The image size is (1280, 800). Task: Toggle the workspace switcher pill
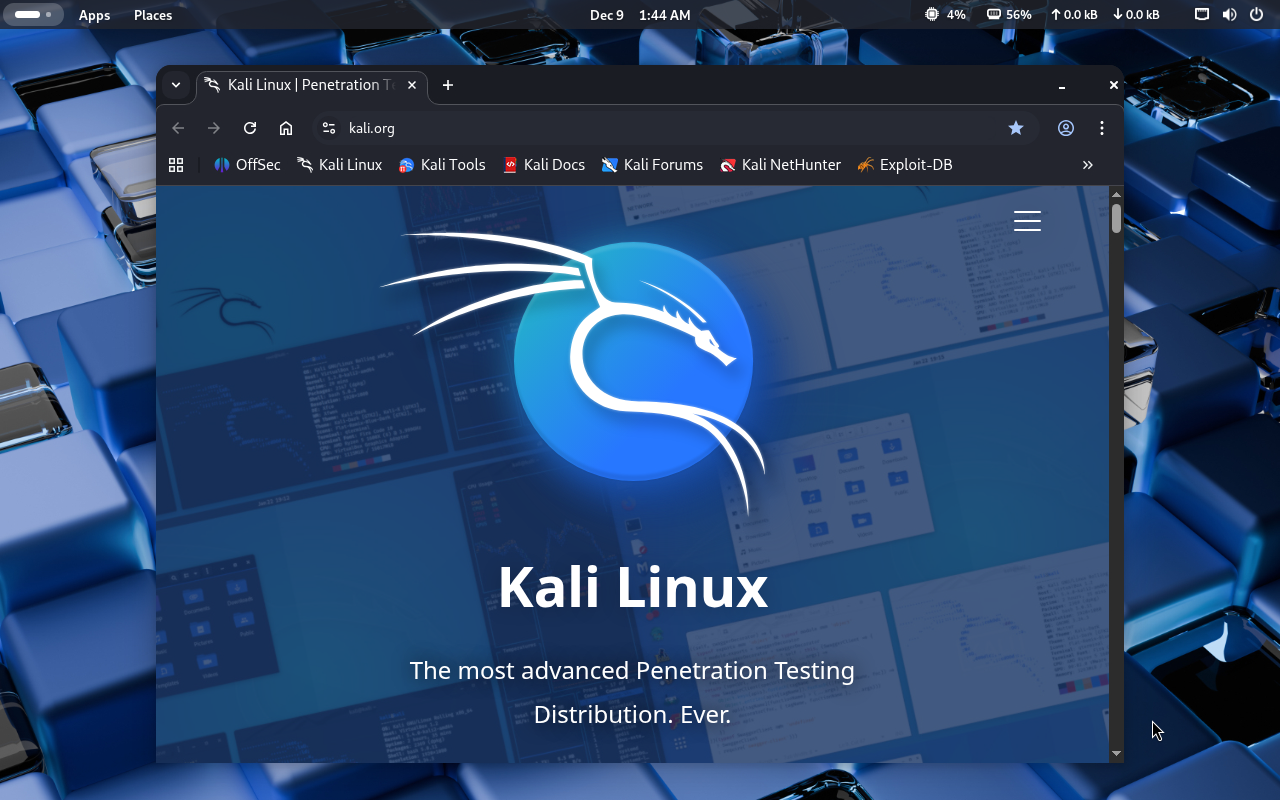[x=33, y=15]
